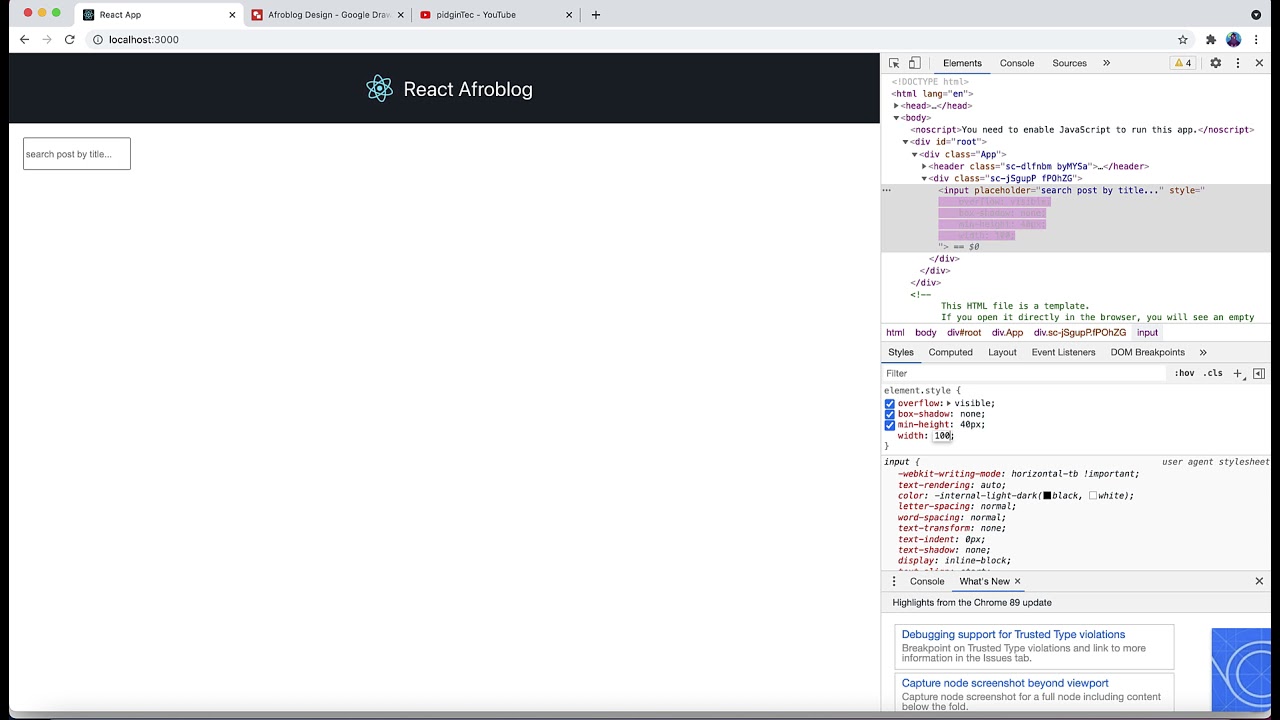Edit the width value field 100
The width and height of the screenshot is (1280, 720).
943,436
